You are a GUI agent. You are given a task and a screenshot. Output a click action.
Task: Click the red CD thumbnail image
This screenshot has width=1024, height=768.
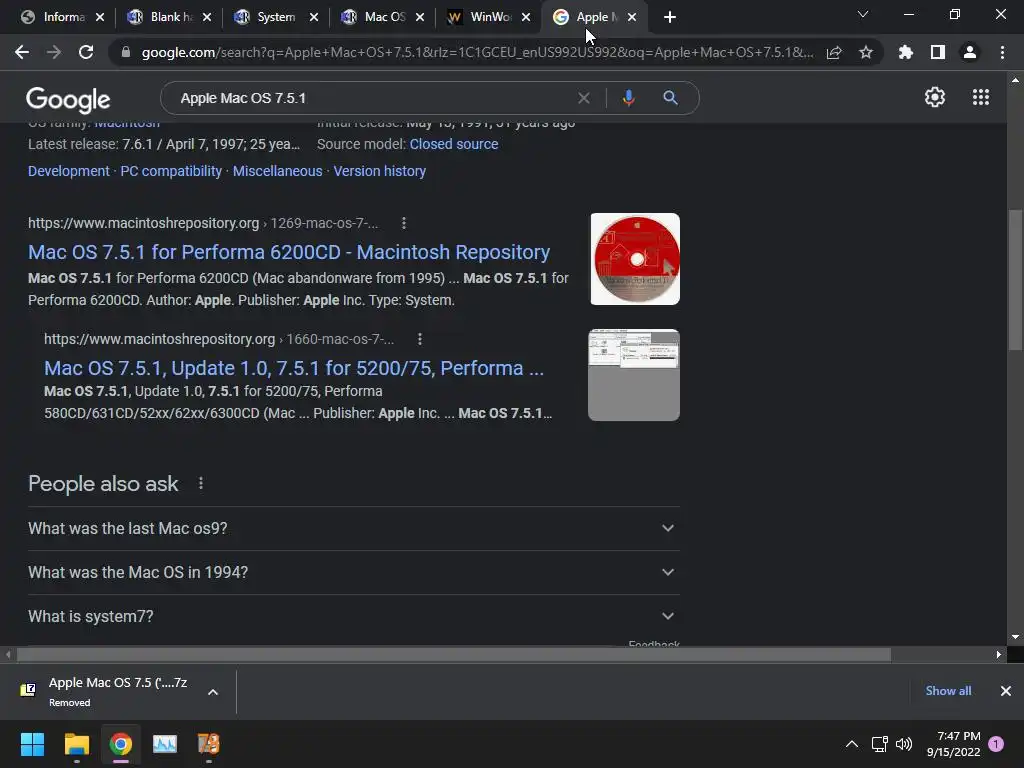pyautogui.click(x=635, y=259)
